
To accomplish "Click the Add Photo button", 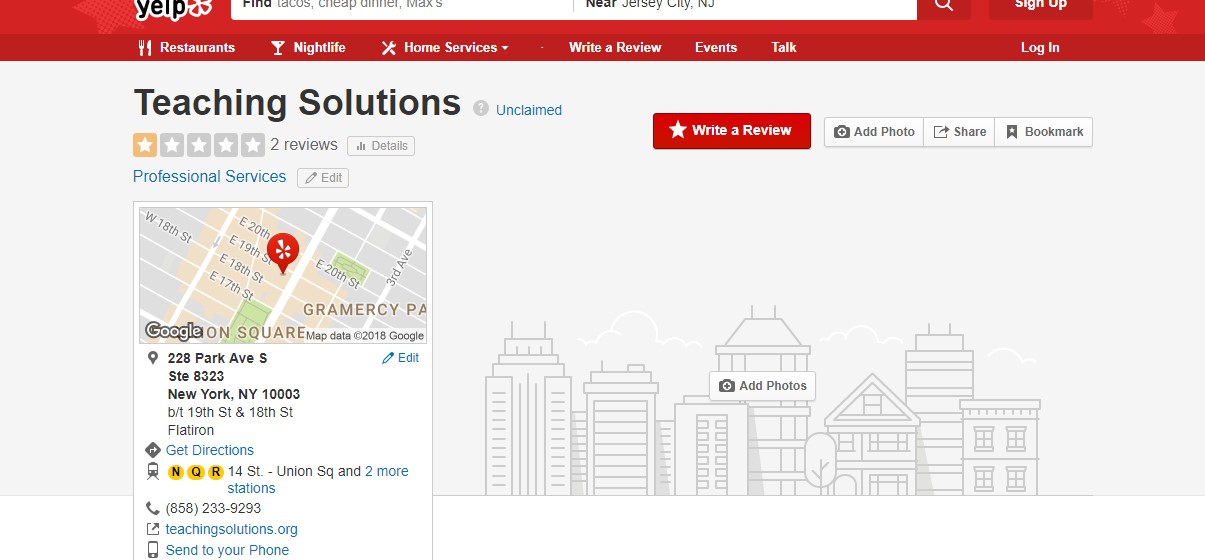I will (x=874, y=132).
